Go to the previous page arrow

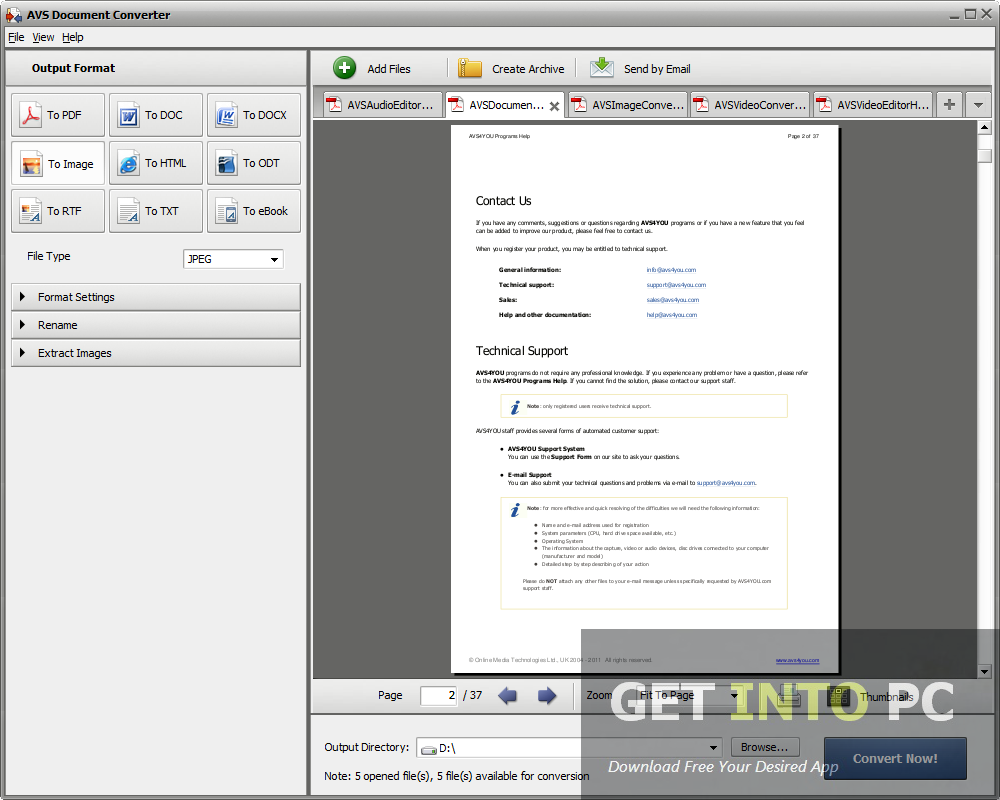[508, 695]
